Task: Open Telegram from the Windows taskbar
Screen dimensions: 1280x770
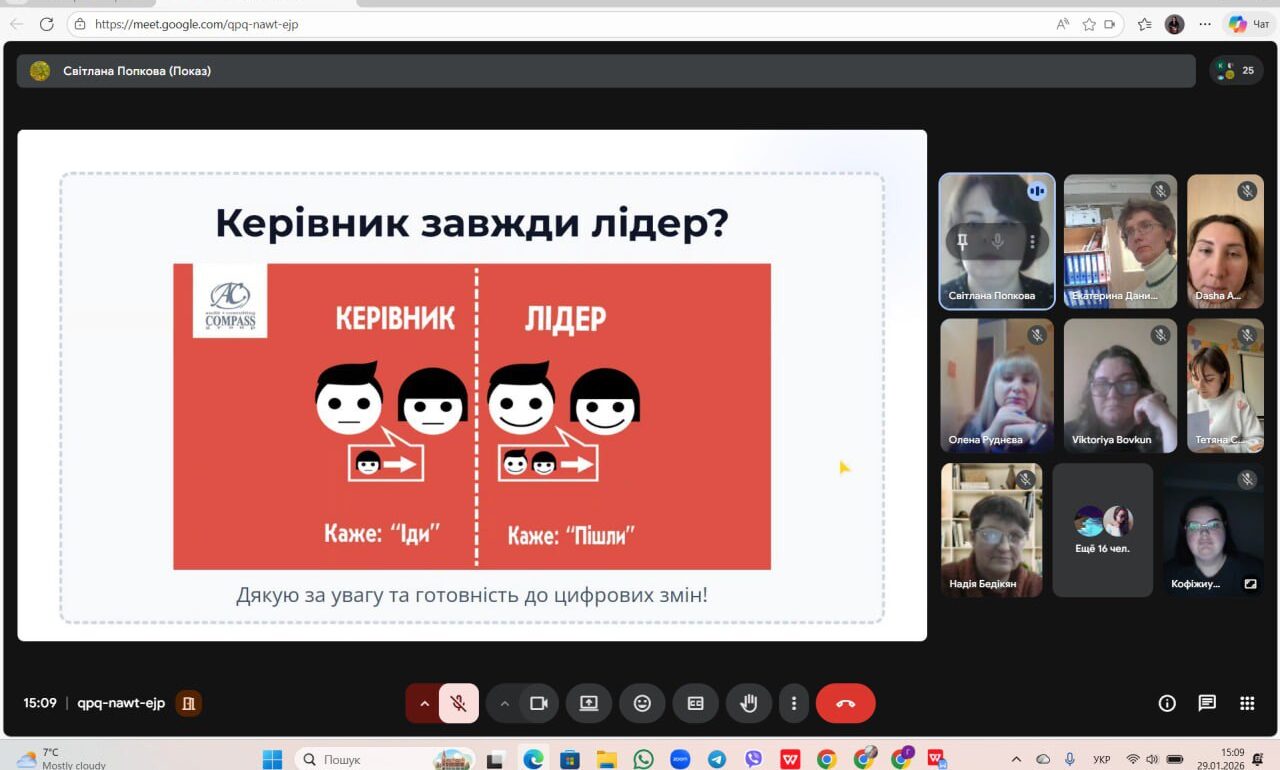Action: coord(717,759)
